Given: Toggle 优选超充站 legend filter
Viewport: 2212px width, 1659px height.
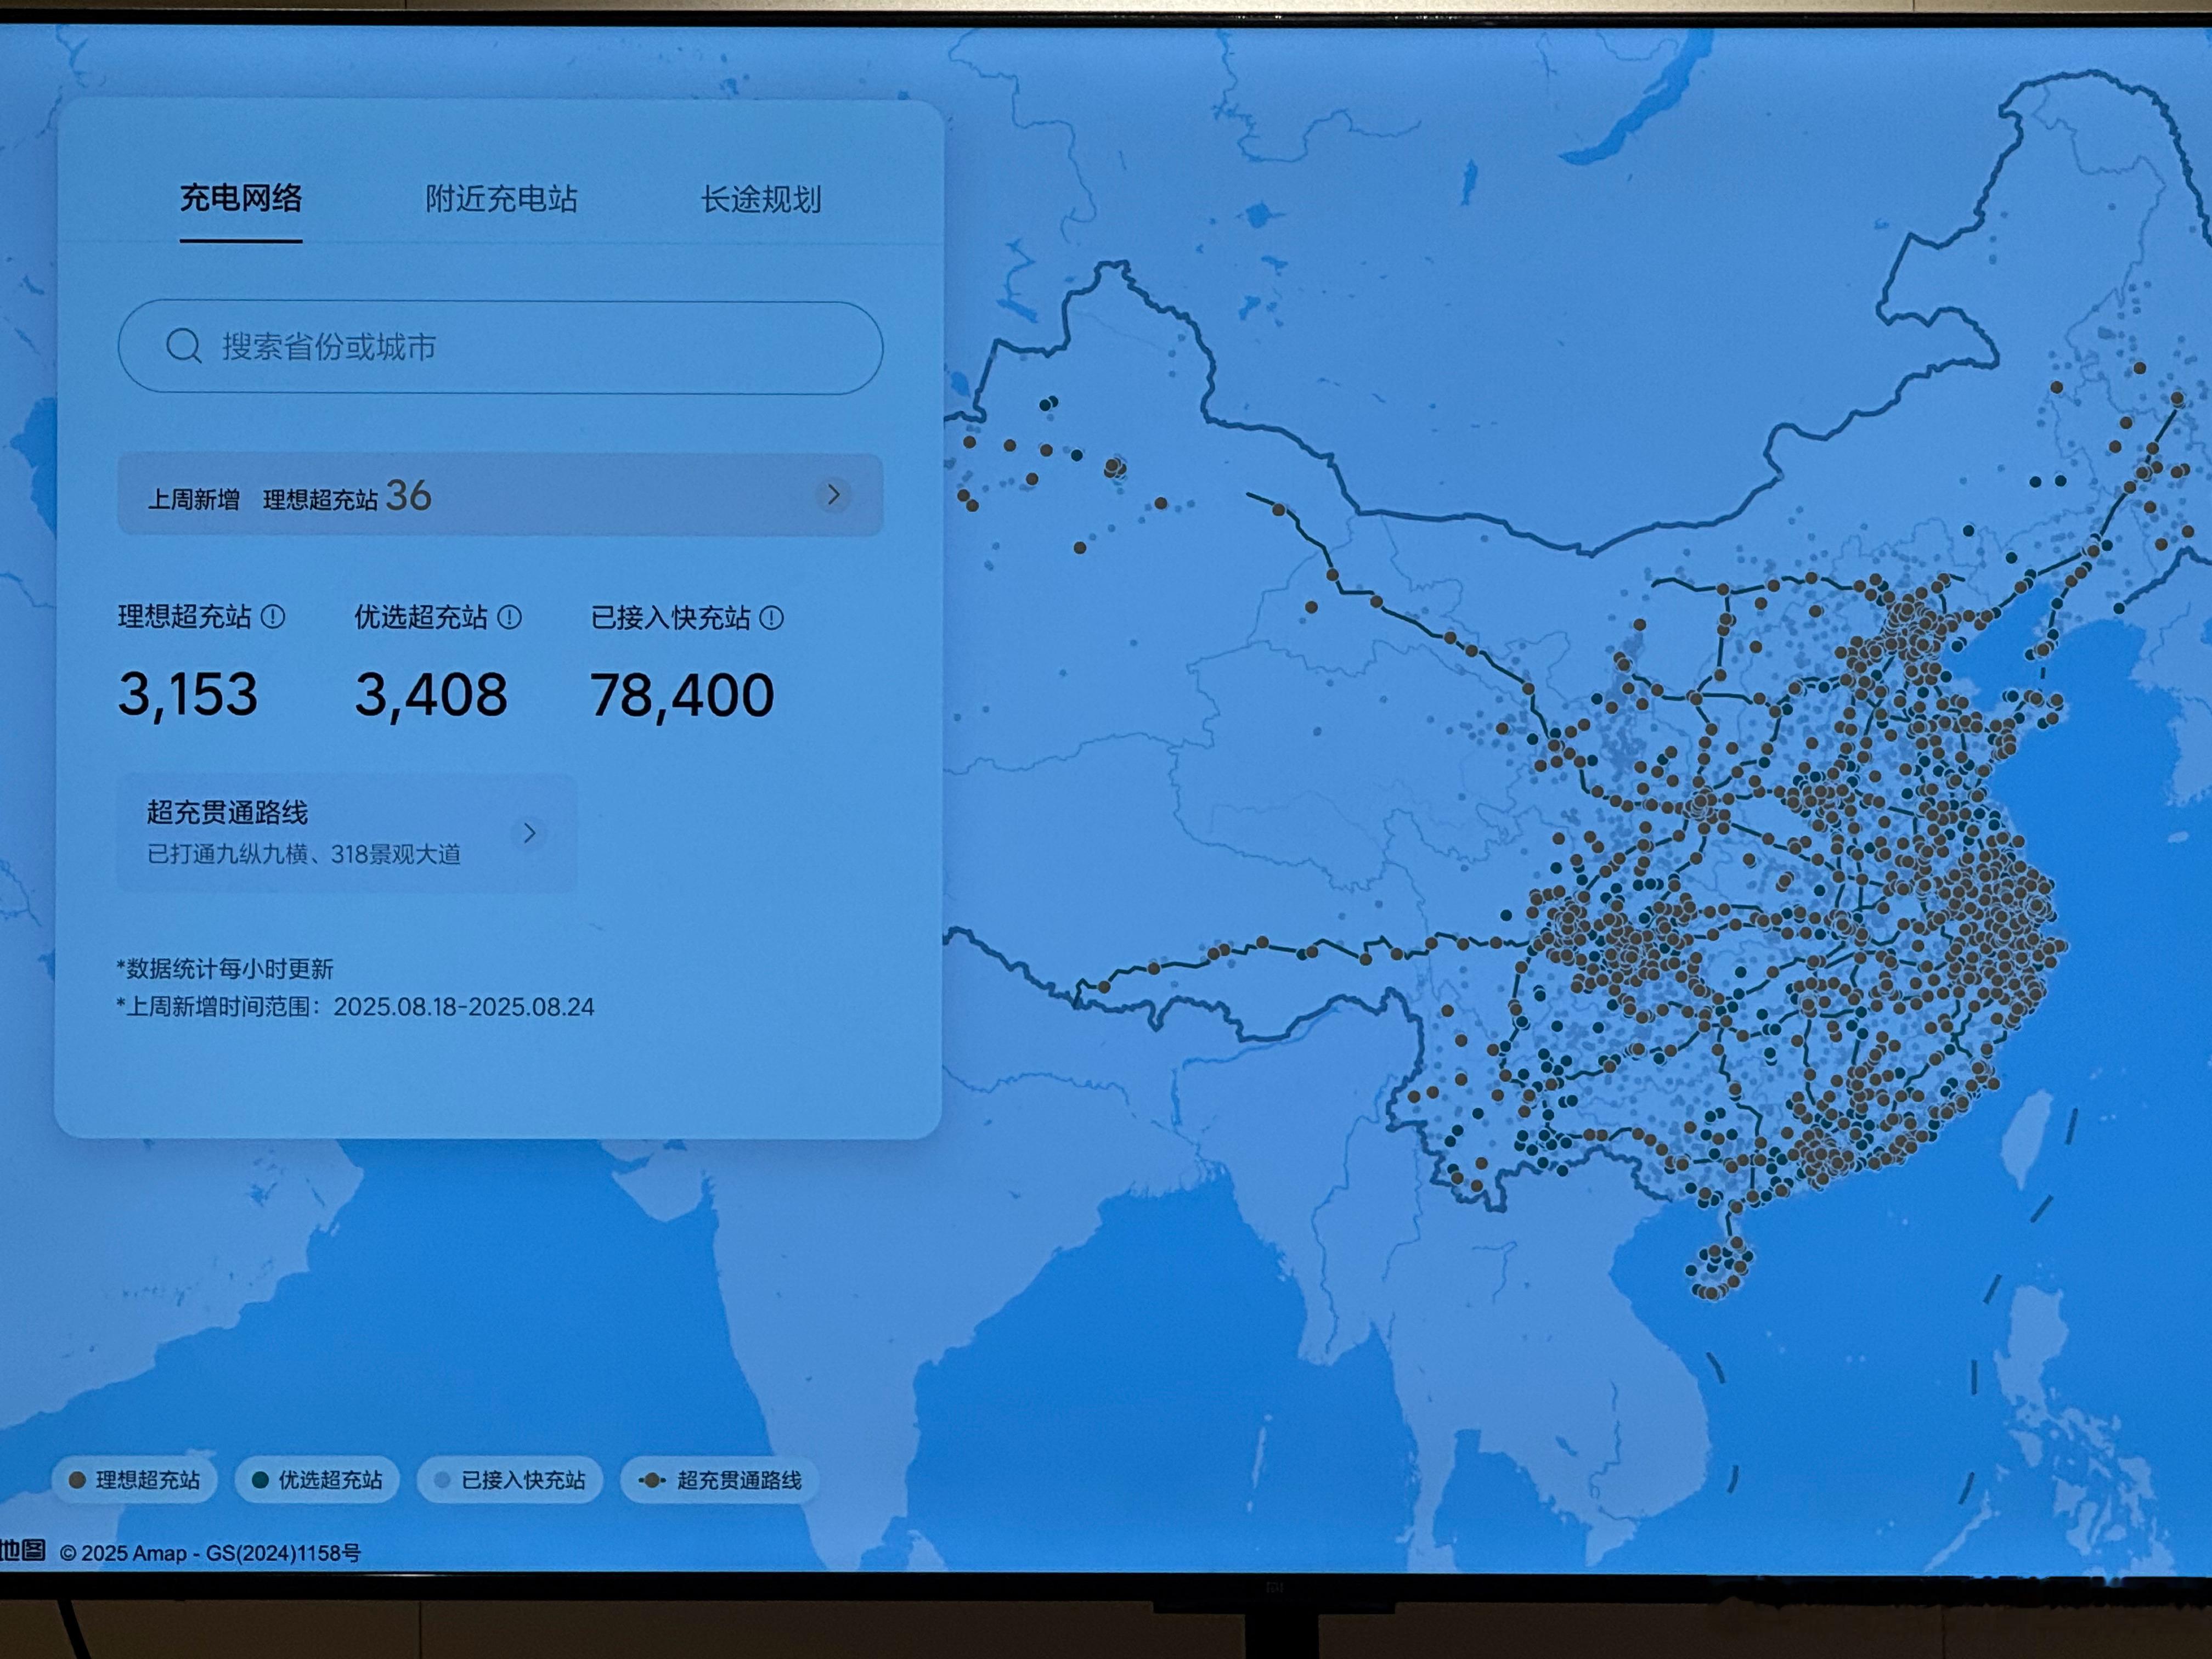Looking at the screenshot, I should 317,1480.
